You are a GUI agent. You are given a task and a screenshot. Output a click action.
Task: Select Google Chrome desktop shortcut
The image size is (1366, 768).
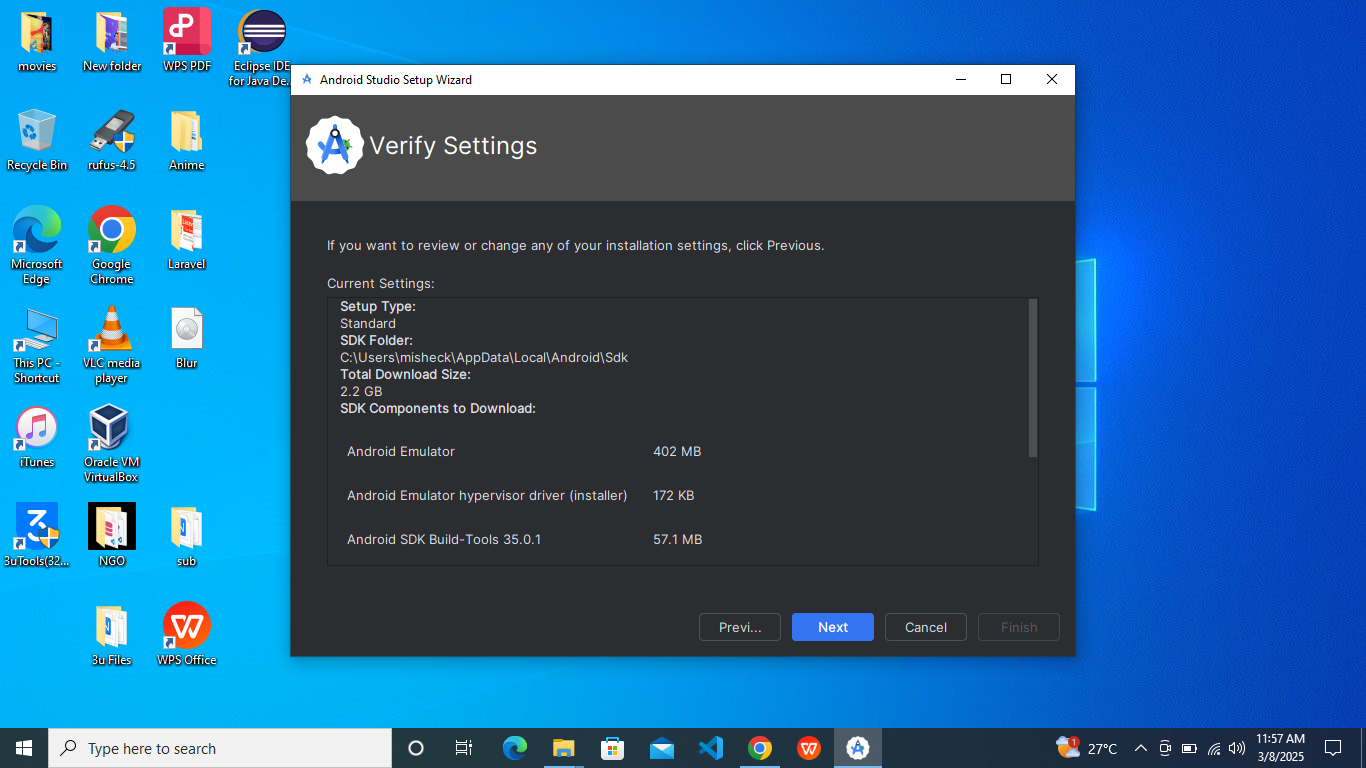pyautogui.click(x=112, y=246)
